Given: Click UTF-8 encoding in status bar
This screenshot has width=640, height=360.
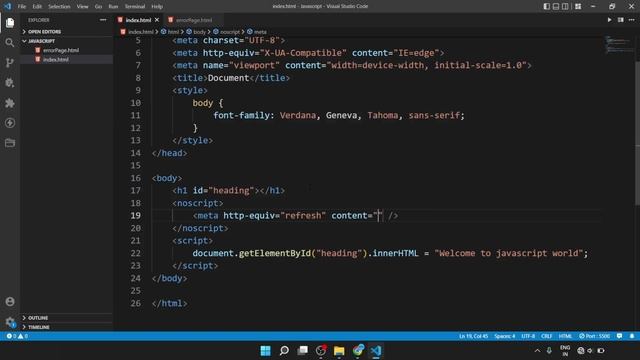Looking at the screenshot, I should (x=528, y=336).
